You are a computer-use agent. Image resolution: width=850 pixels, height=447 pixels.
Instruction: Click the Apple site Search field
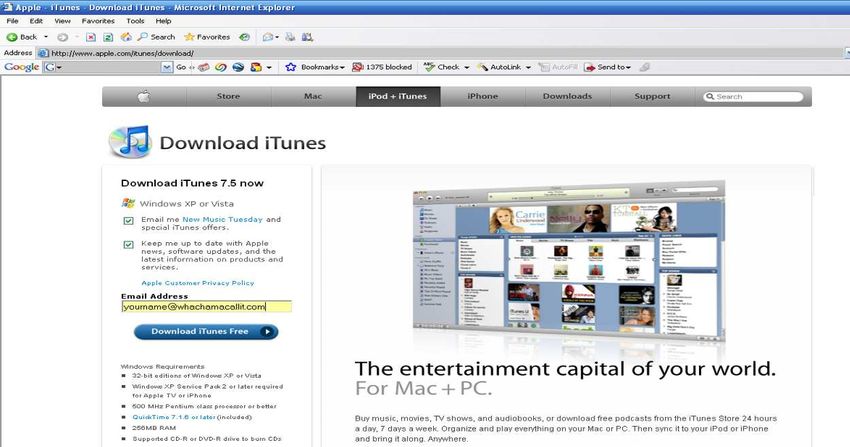pos(754,96)
